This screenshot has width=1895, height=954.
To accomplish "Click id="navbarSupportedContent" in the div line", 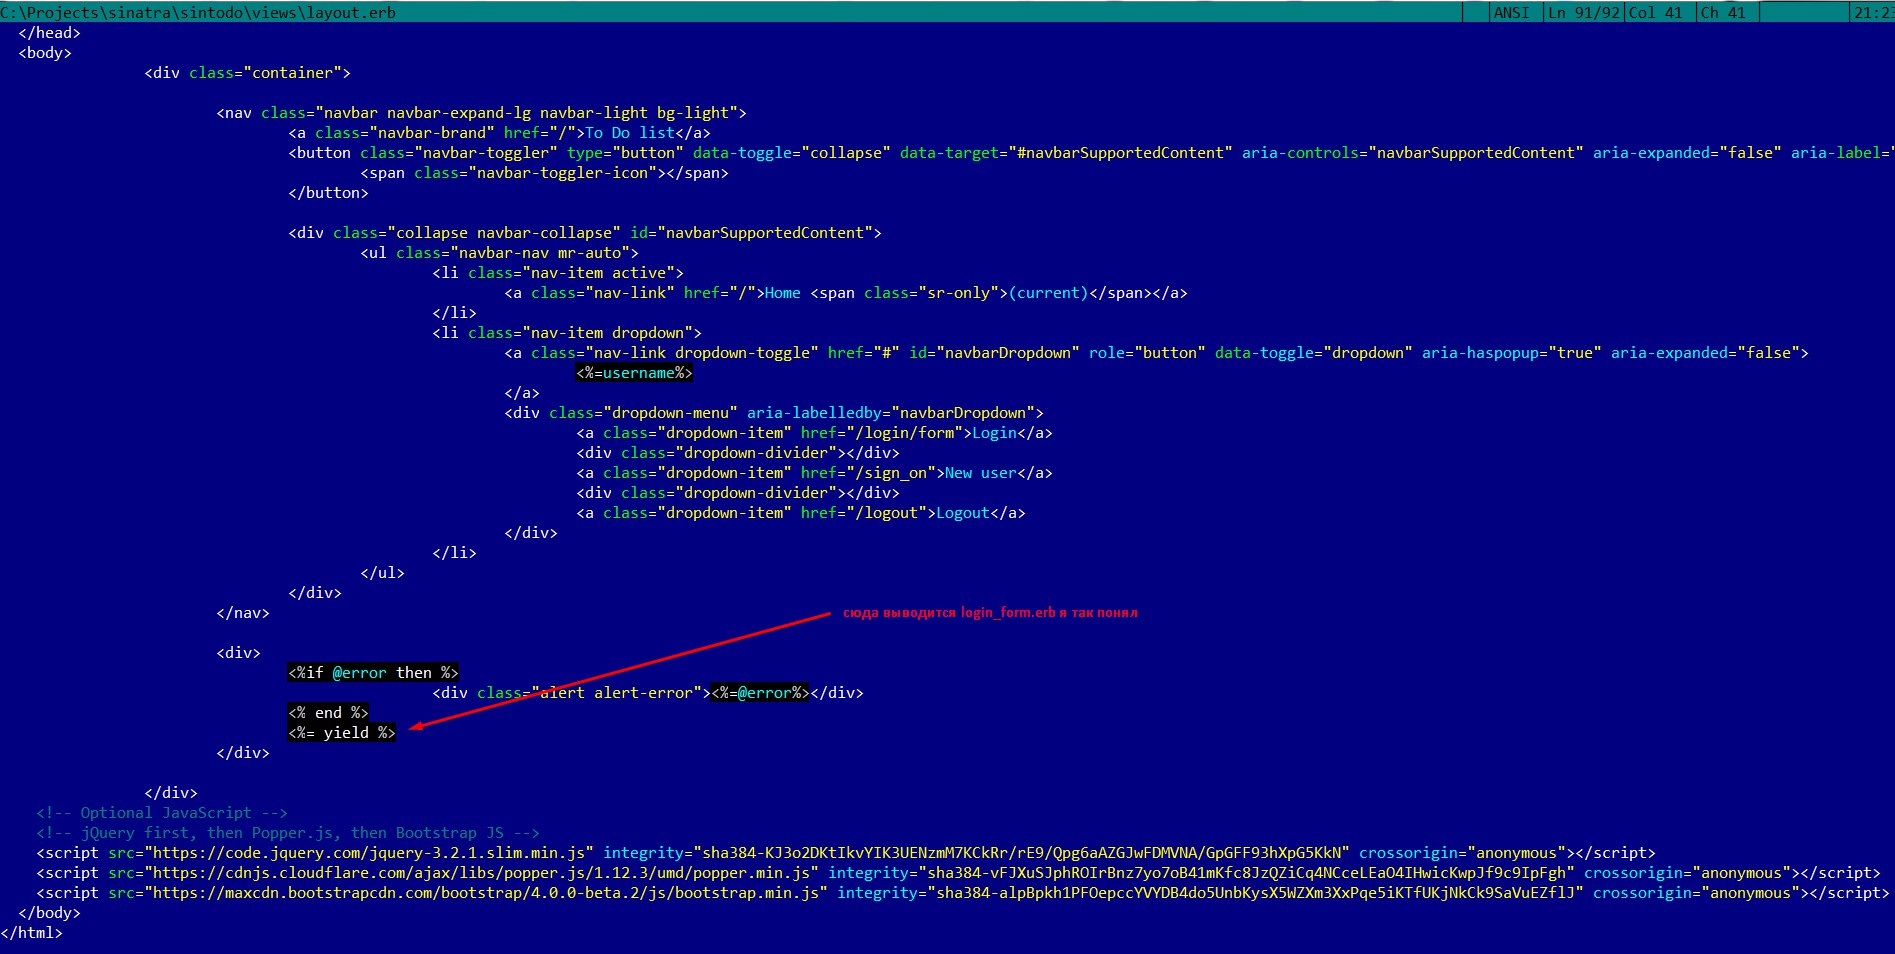I will (x=751, y=233).
